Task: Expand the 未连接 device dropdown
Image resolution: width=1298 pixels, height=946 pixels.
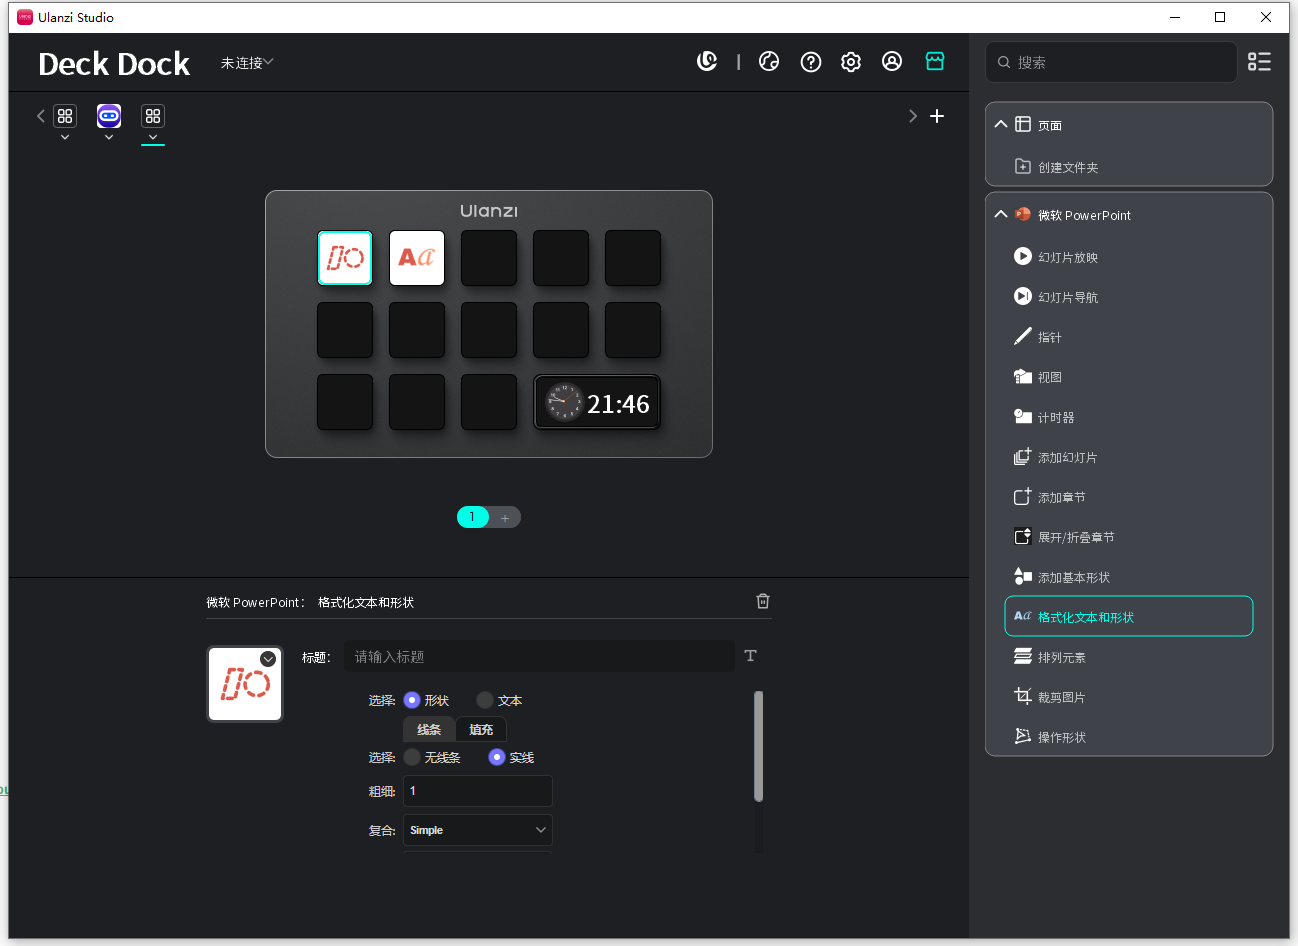Action: pyautogui.click(x=247, y=63)
